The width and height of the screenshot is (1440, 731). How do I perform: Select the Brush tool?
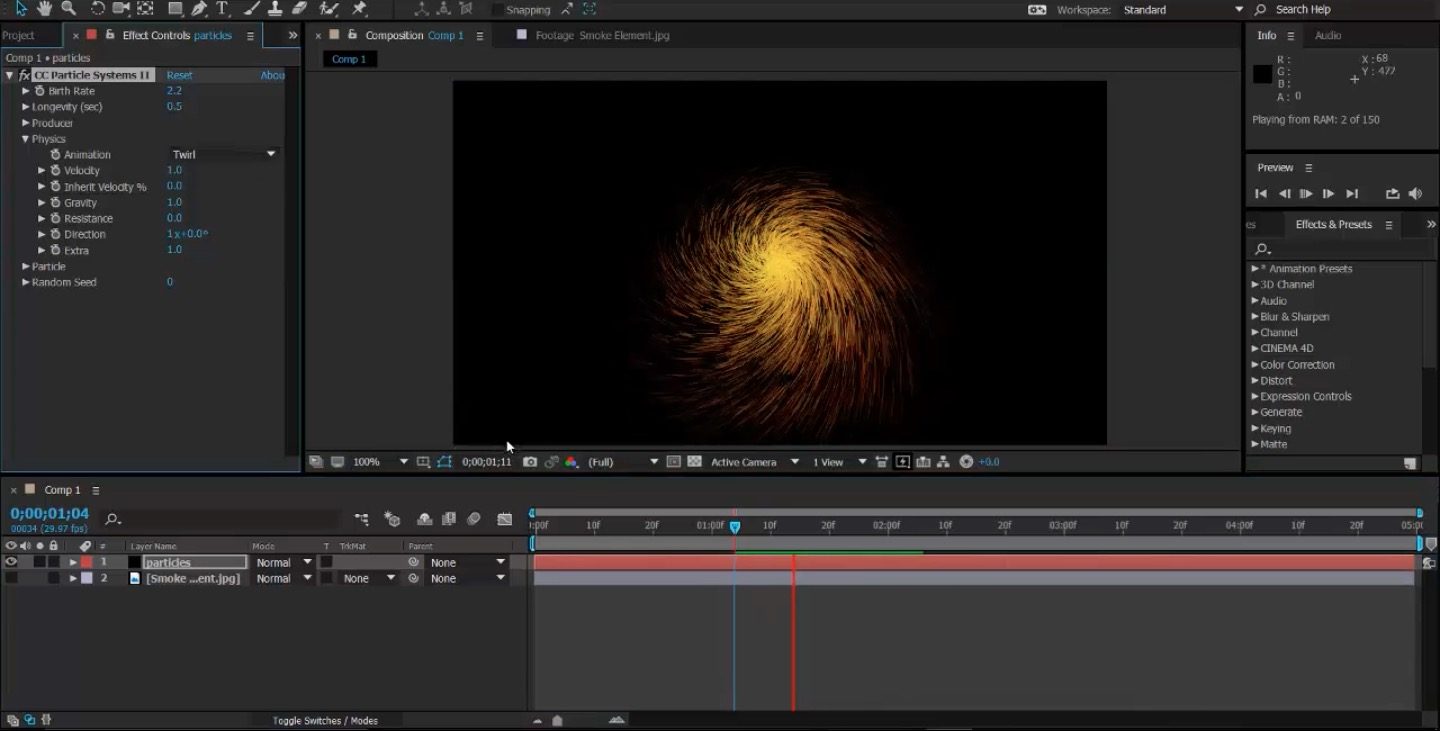click(252, 9)
